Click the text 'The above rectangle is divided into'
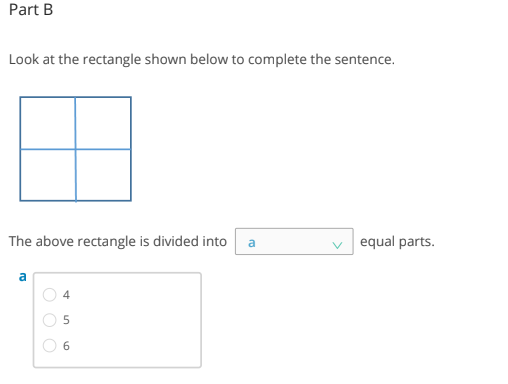The height and width of the screenshot is (384, 508). [118, 241]
